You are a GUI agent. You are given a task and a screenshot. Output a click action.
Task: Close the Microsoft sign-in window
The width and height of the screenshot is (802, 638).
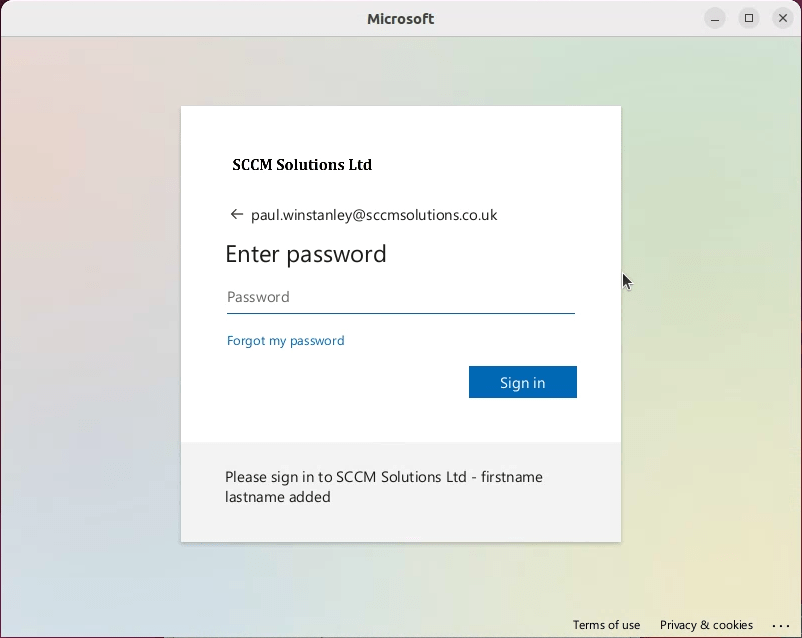point(783,18)
